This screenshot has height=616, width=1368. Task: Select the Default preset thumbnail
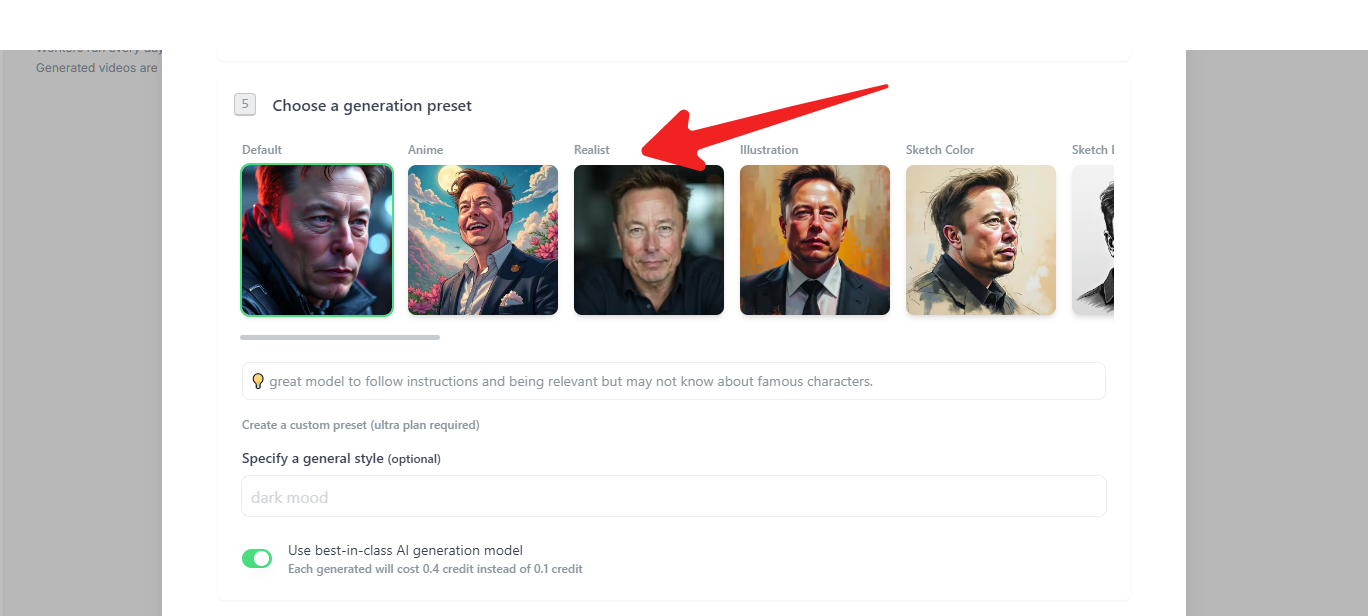[x=317, y=240]
